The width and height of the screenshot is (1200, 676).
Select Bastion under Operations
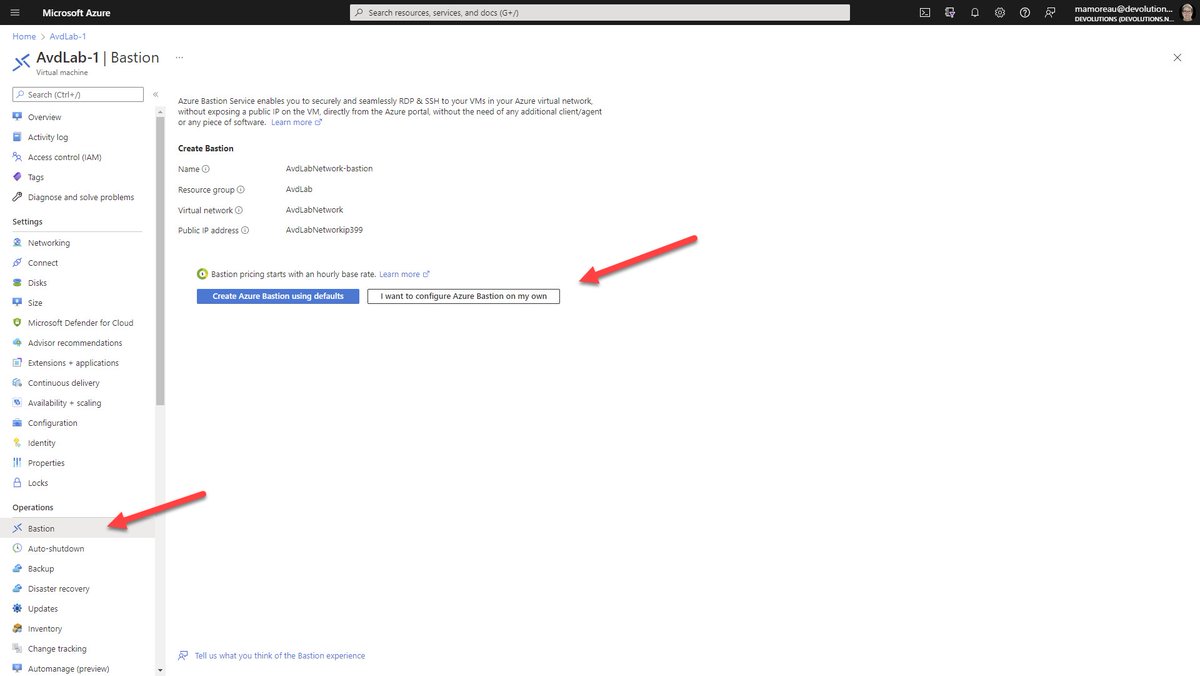[x=77, y=528]
